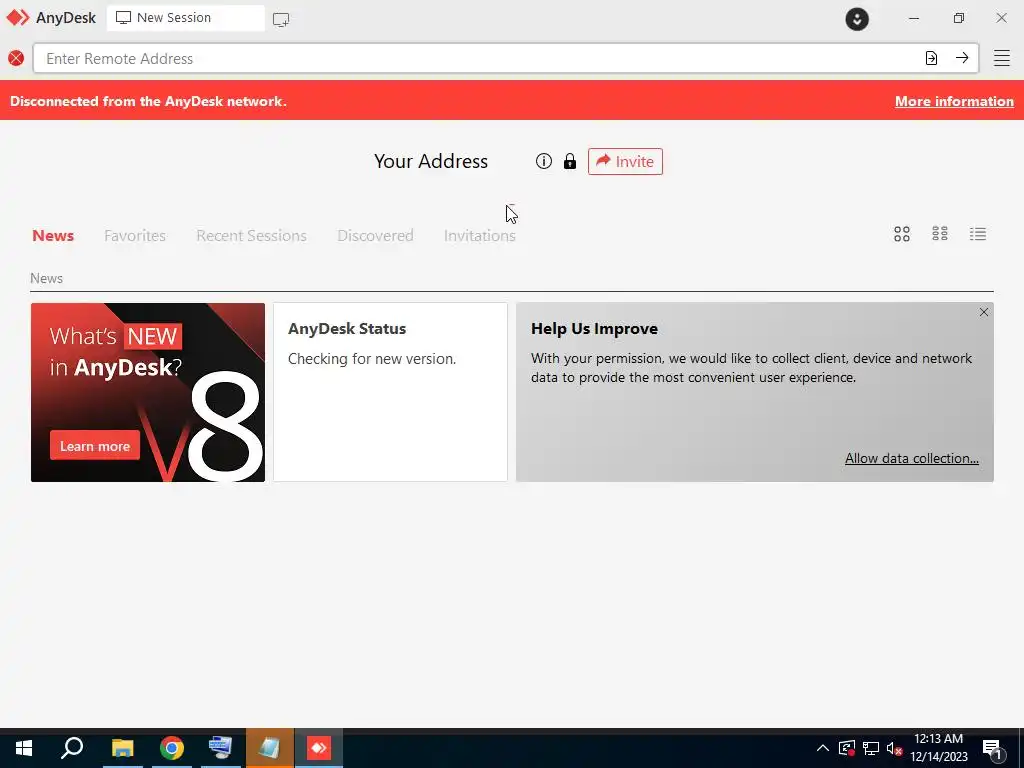The image size is (1024, 768).
Task: Open the New Session tab
Action: [185, 18]
